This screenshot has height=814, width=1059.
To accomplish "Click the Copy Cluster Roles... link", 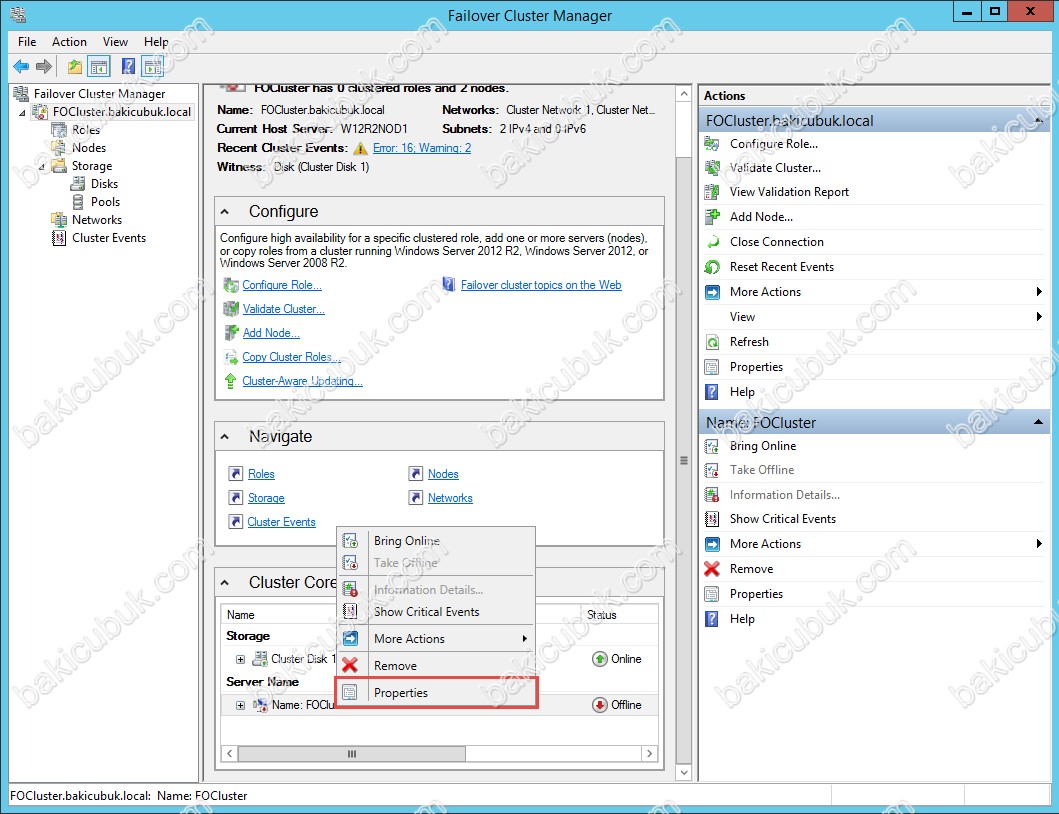I will [x=292, y=357].
